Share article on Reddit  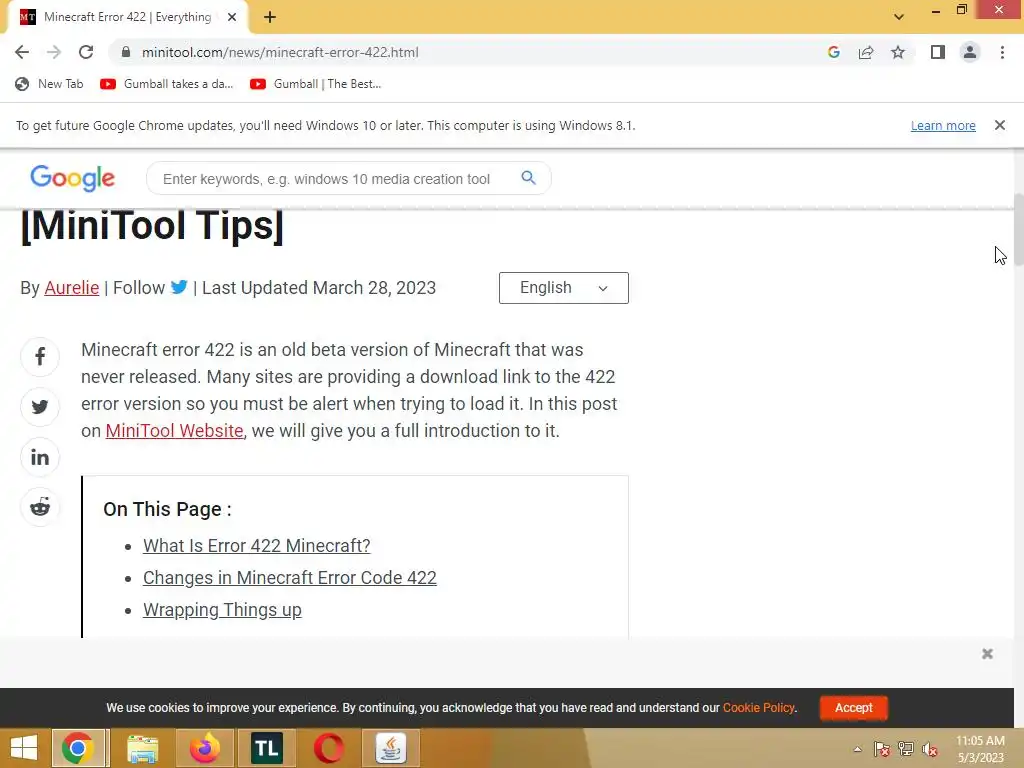[40, 507]
